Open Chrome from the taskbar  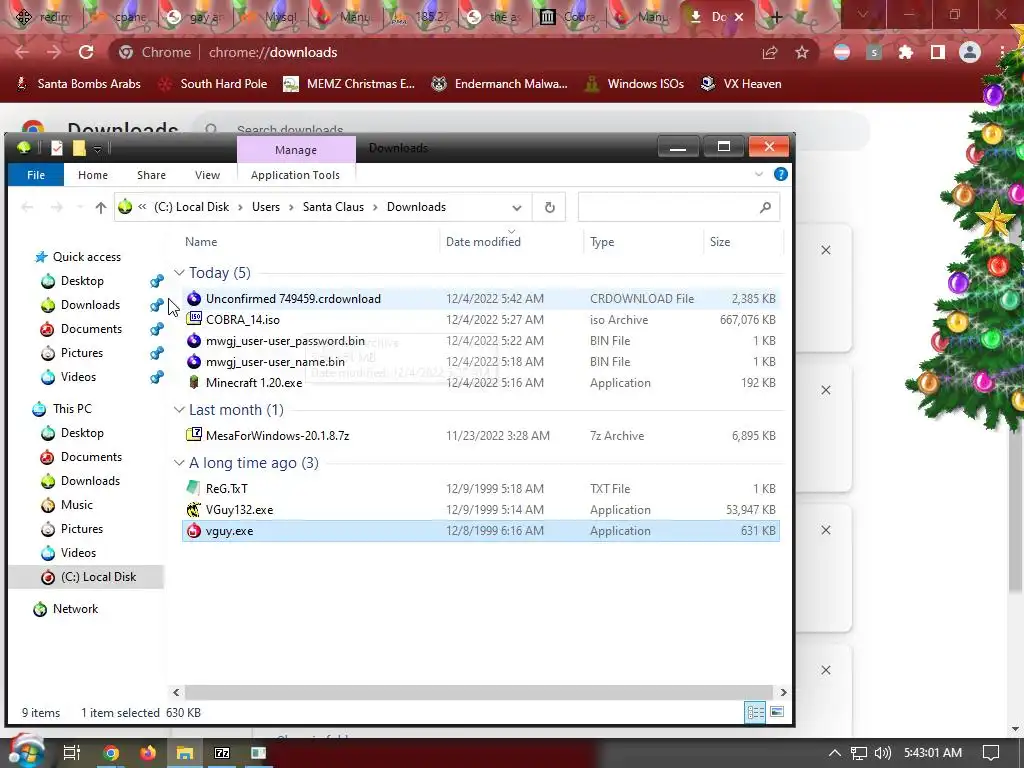click(x=111, y=753)
